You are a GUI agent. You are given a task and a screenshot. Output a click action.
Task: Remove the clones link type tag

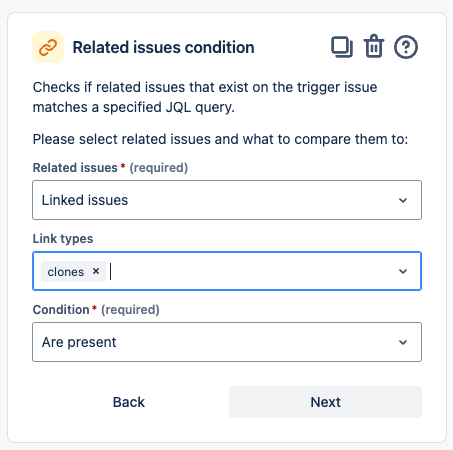(96, 271)
